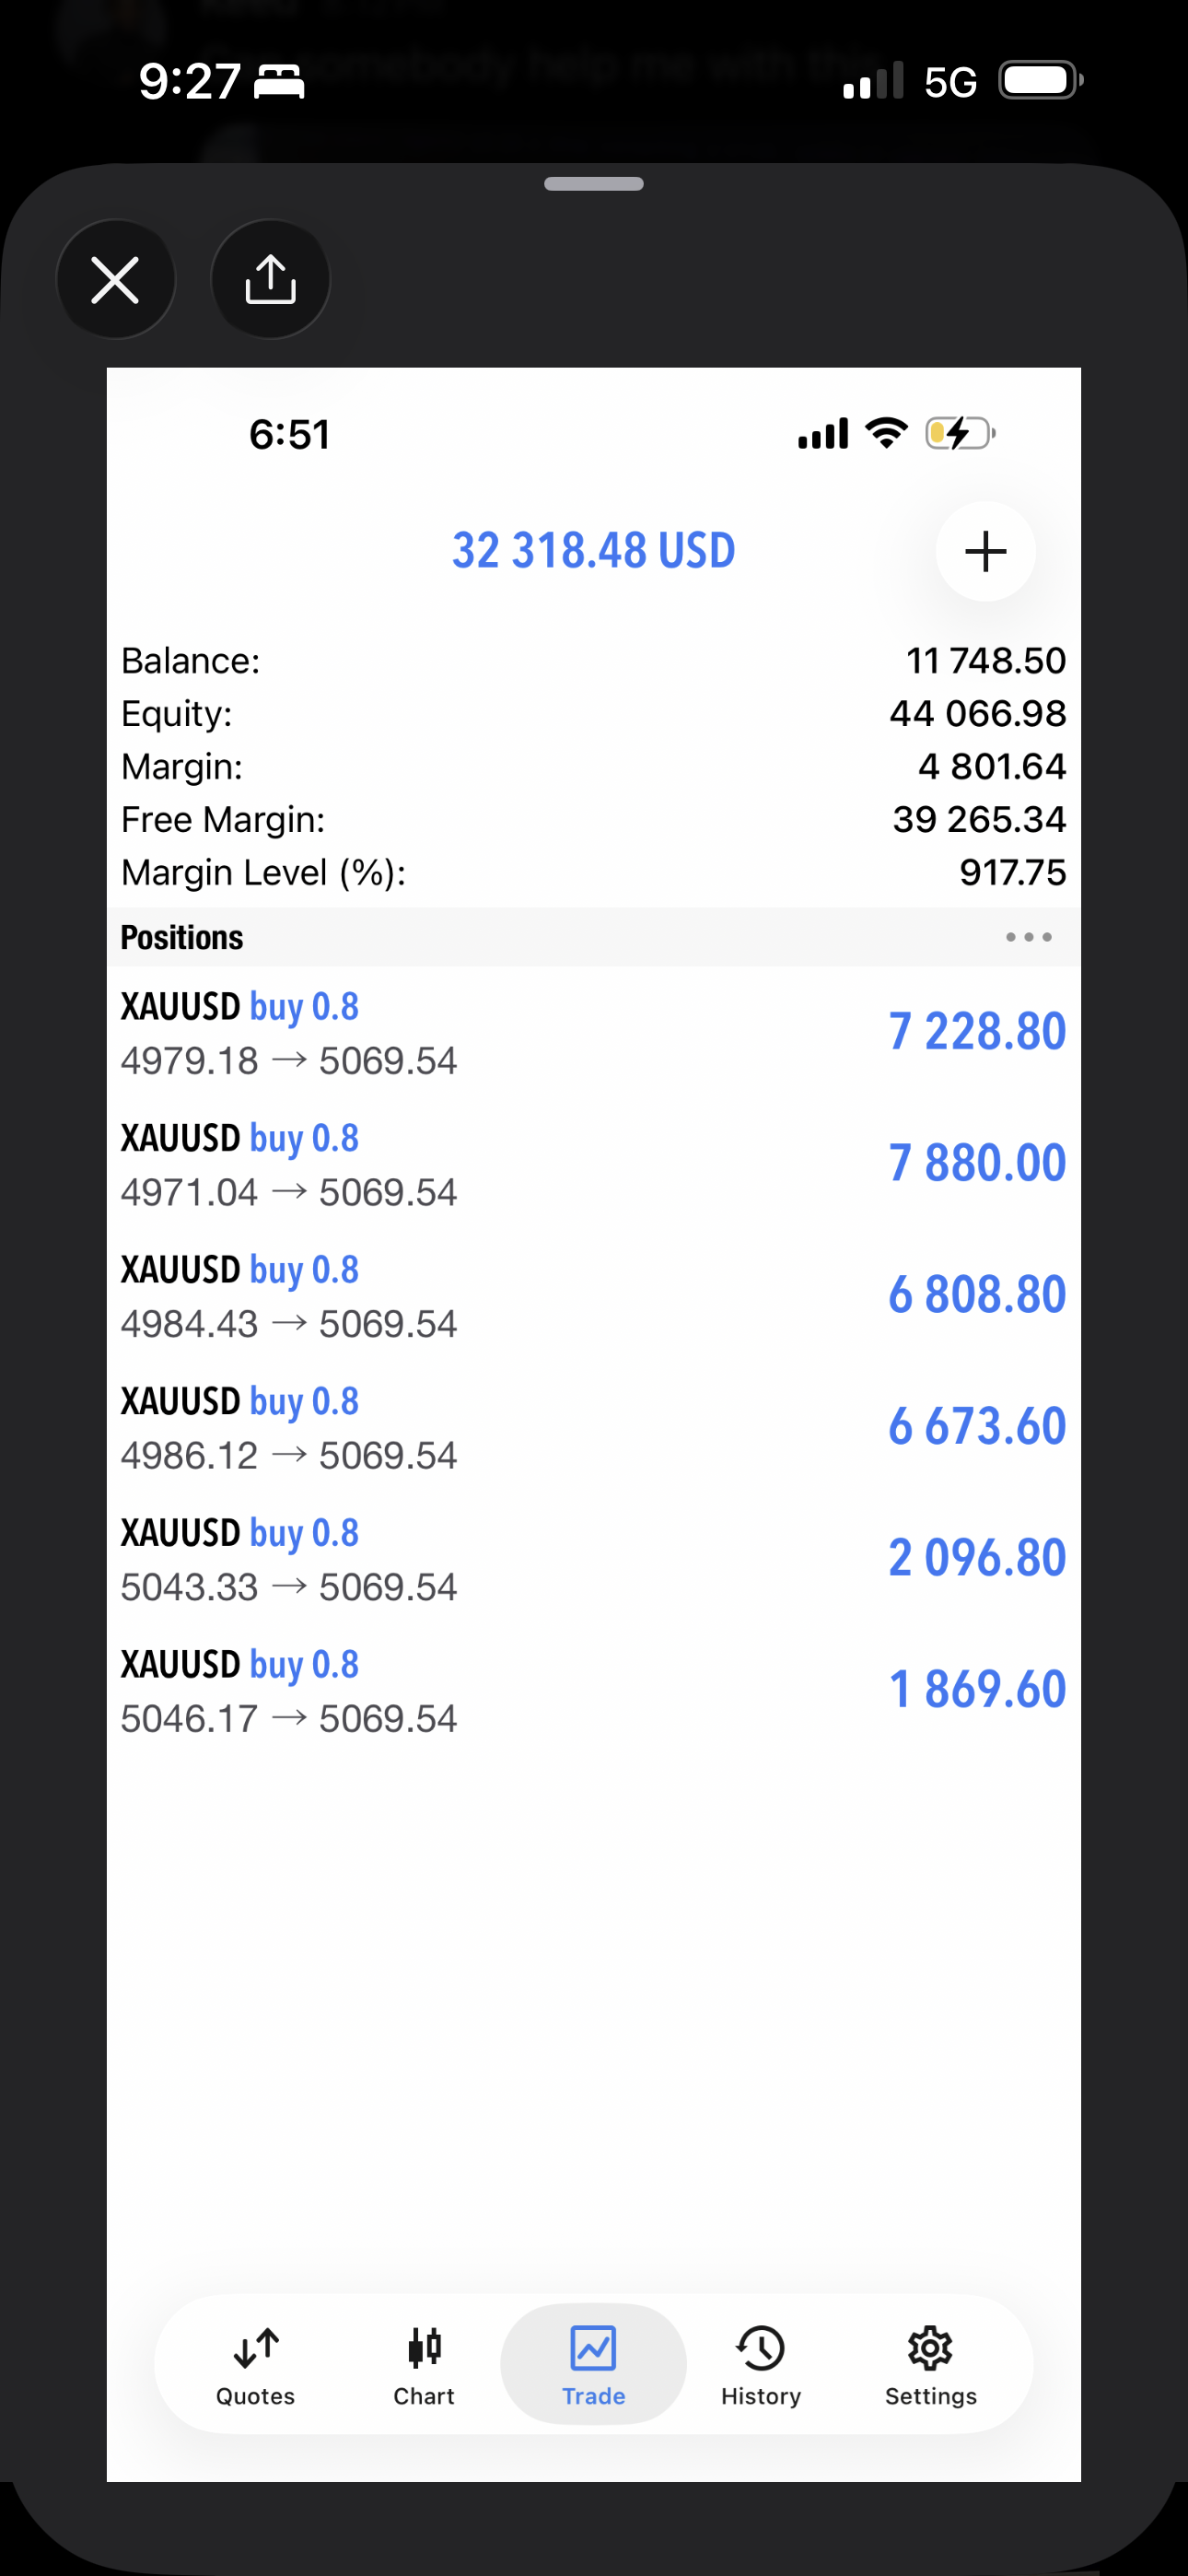This screenshot has height=2576, width=1188.
Task: Select the Trade tab icon
Action: pos(593,2349)
